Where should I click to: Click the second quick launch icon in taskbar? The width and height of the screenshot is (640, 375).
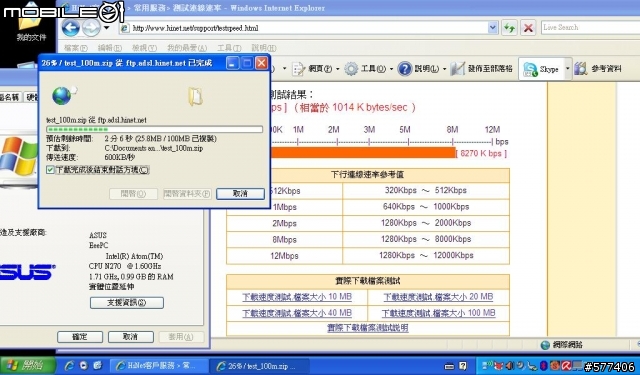(84, 366)
